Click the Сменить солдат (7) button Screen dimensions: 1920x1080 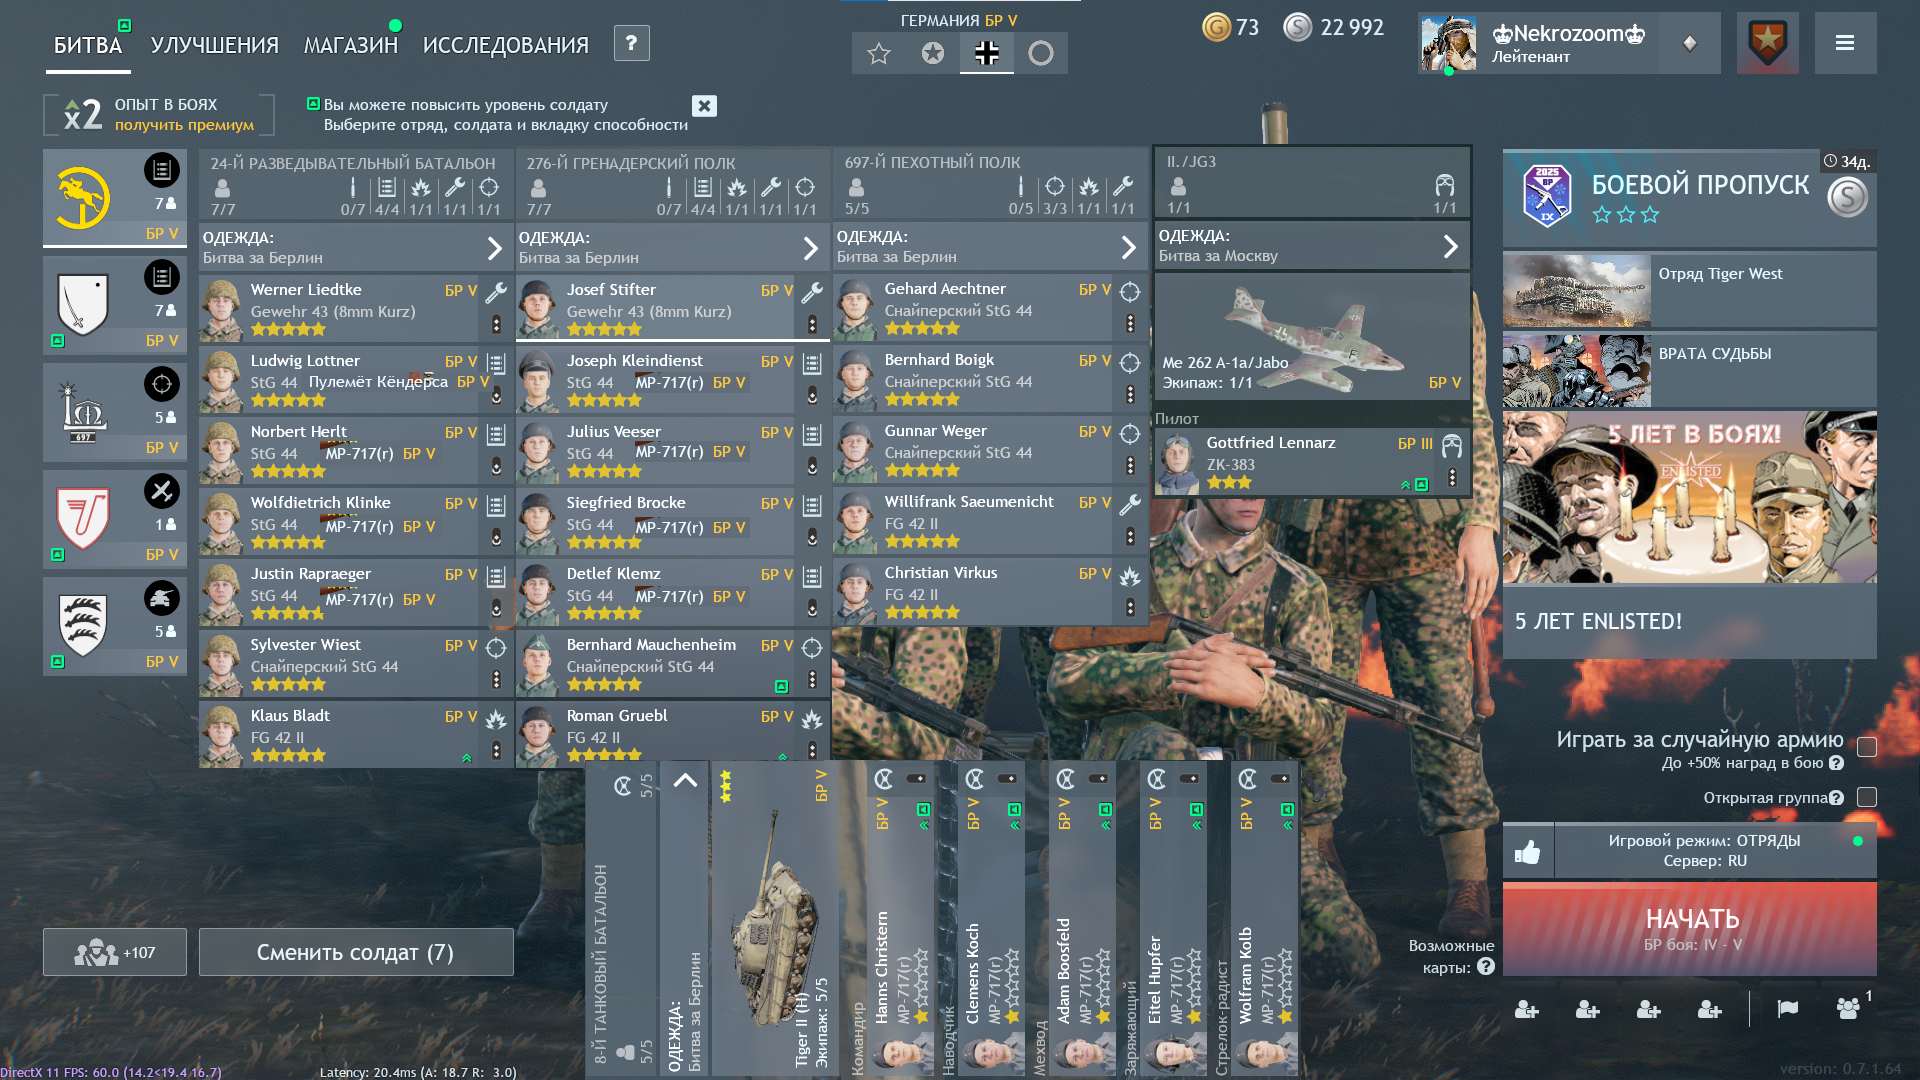pos(355,952)
